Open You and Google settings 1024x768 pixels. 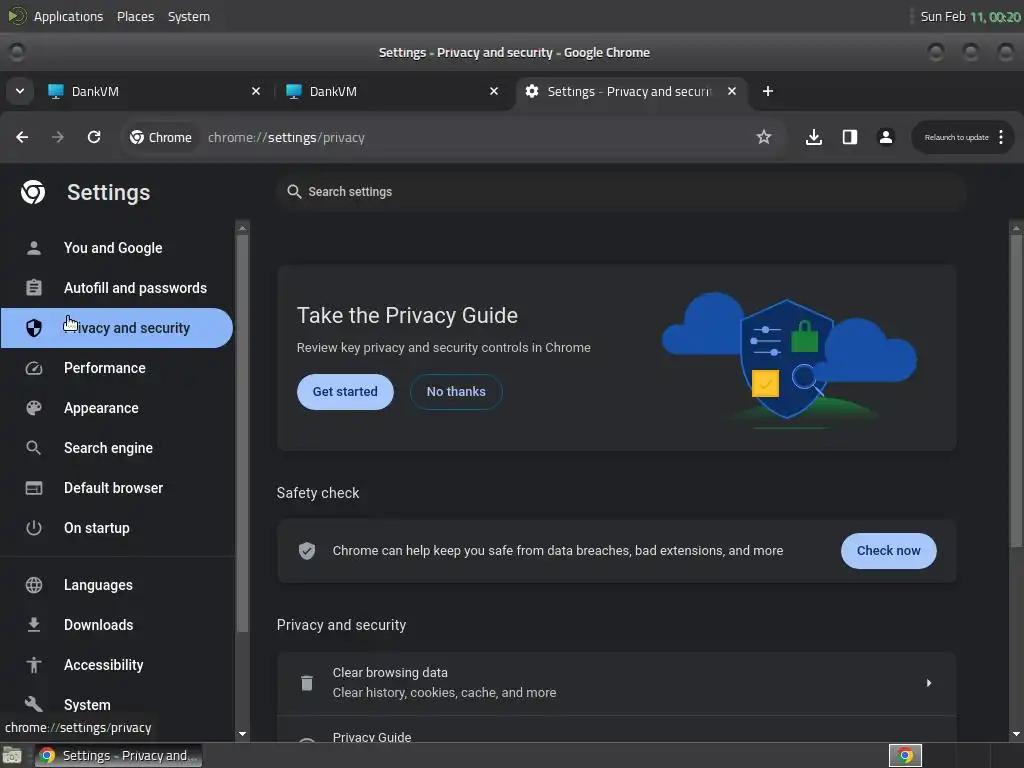pyautogui.click(x=116, y=248)
